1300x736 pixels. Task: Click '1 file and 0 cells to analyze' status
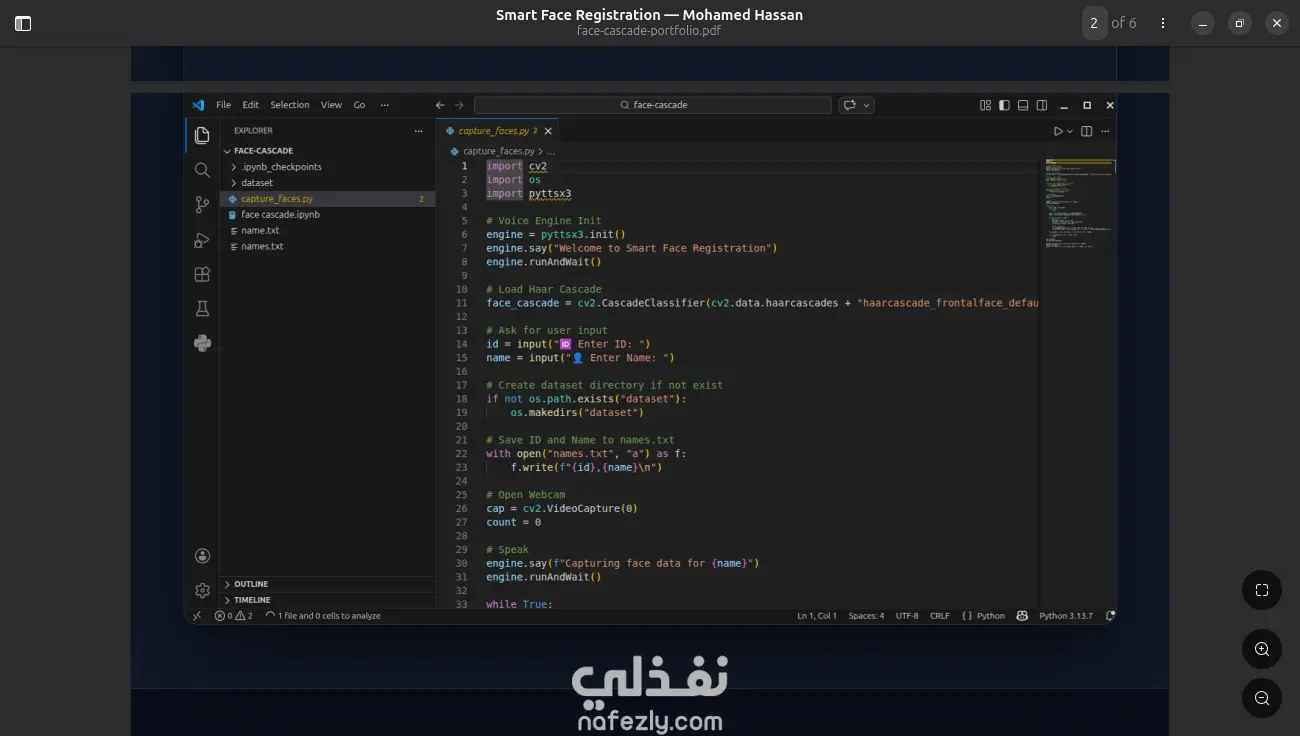pyautogui.click(x=323, y=616)
